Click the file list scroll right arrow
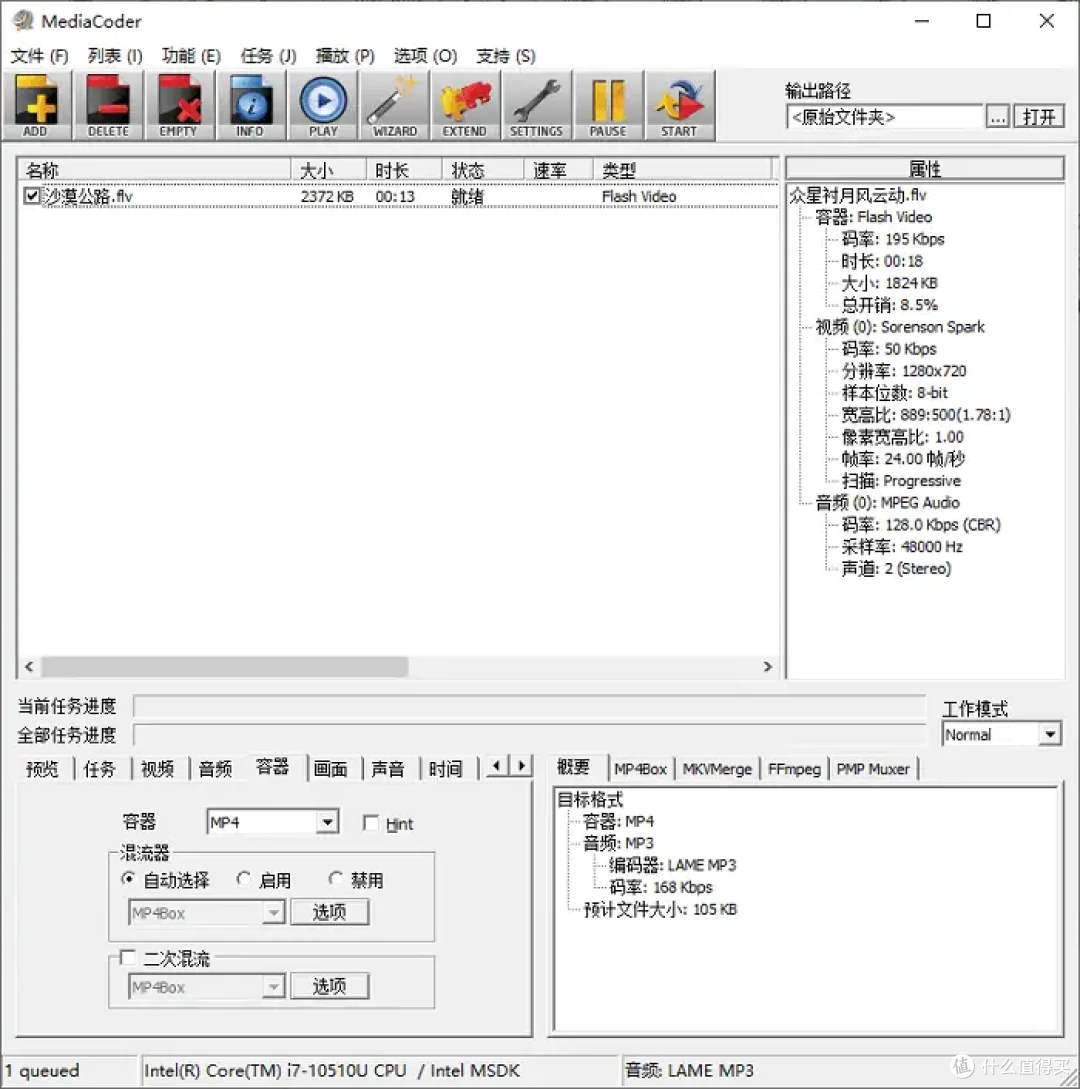This screenshot has width=1080, height=1089. coord(767,666)
